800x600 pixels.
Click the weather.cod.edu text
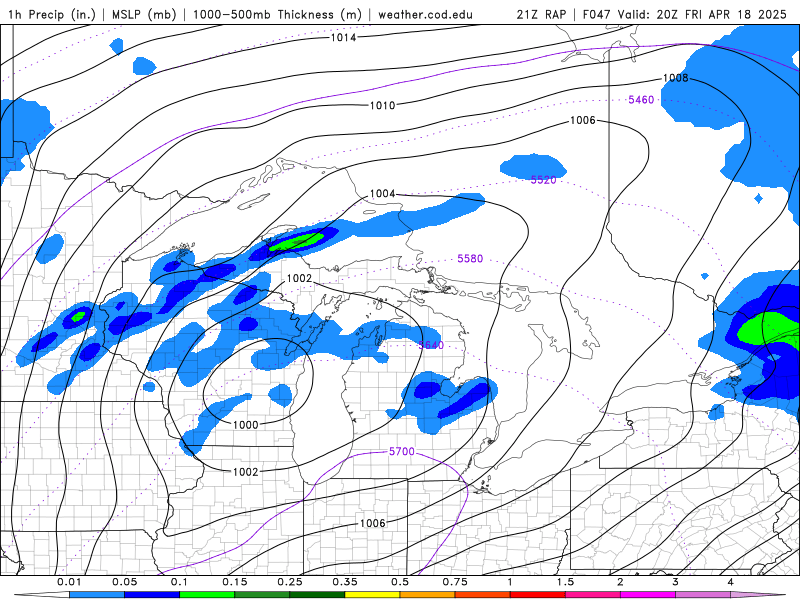coord(425,14)
